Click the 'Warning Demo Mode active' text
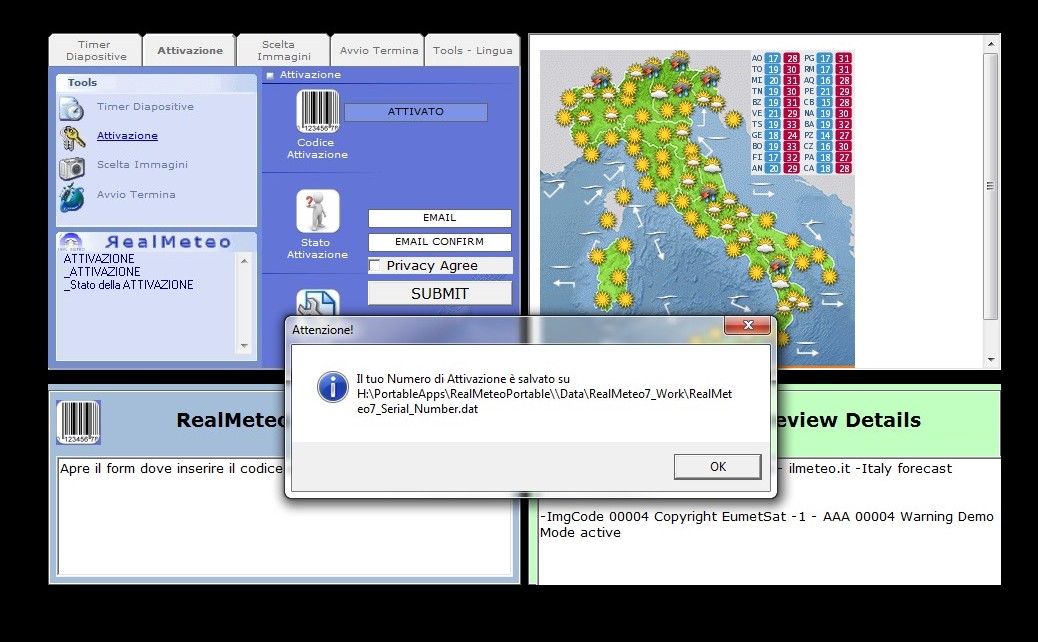 [767, 524]
